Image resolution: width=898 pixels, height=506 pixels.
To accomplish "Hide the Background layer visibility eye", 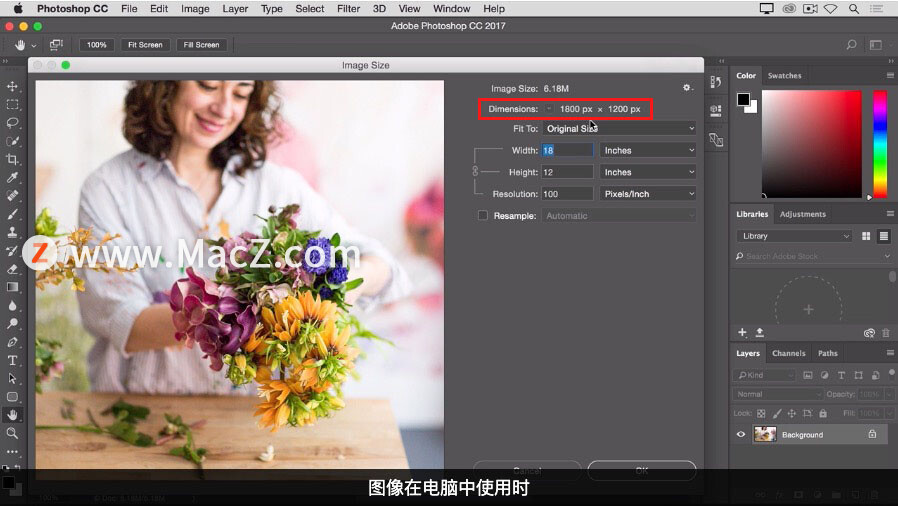I will tap(741, 434).
